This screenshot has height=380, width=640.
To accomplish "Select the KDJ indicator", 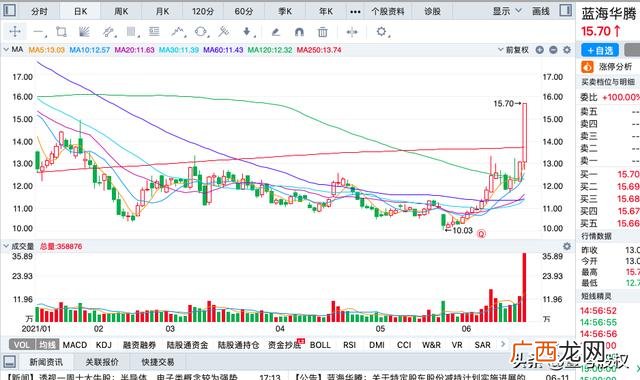I will (104, 345).
